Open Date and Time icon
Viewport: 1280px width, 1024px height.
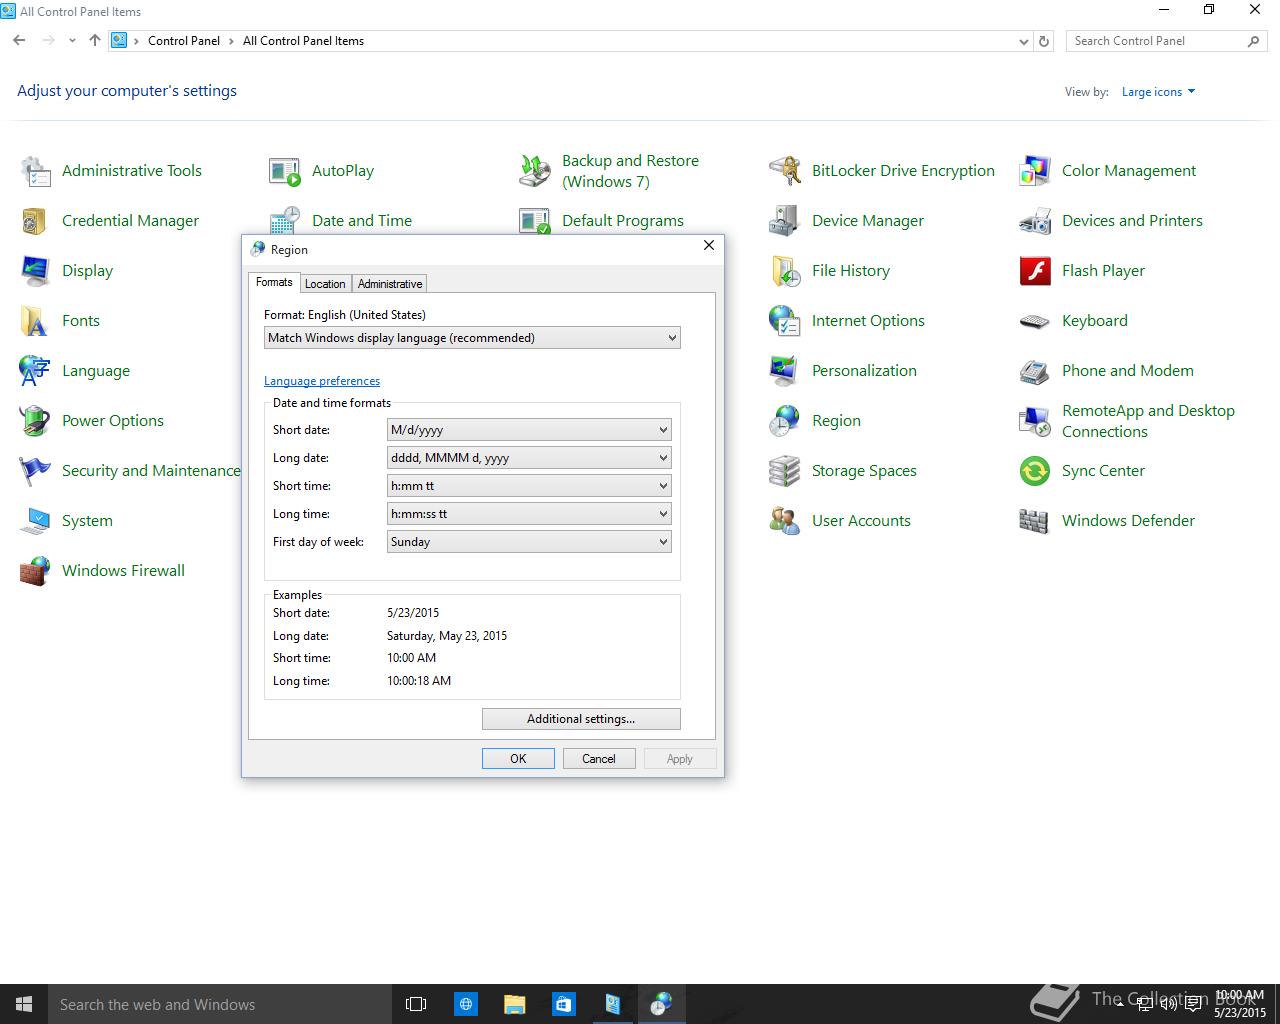[285, 221]
